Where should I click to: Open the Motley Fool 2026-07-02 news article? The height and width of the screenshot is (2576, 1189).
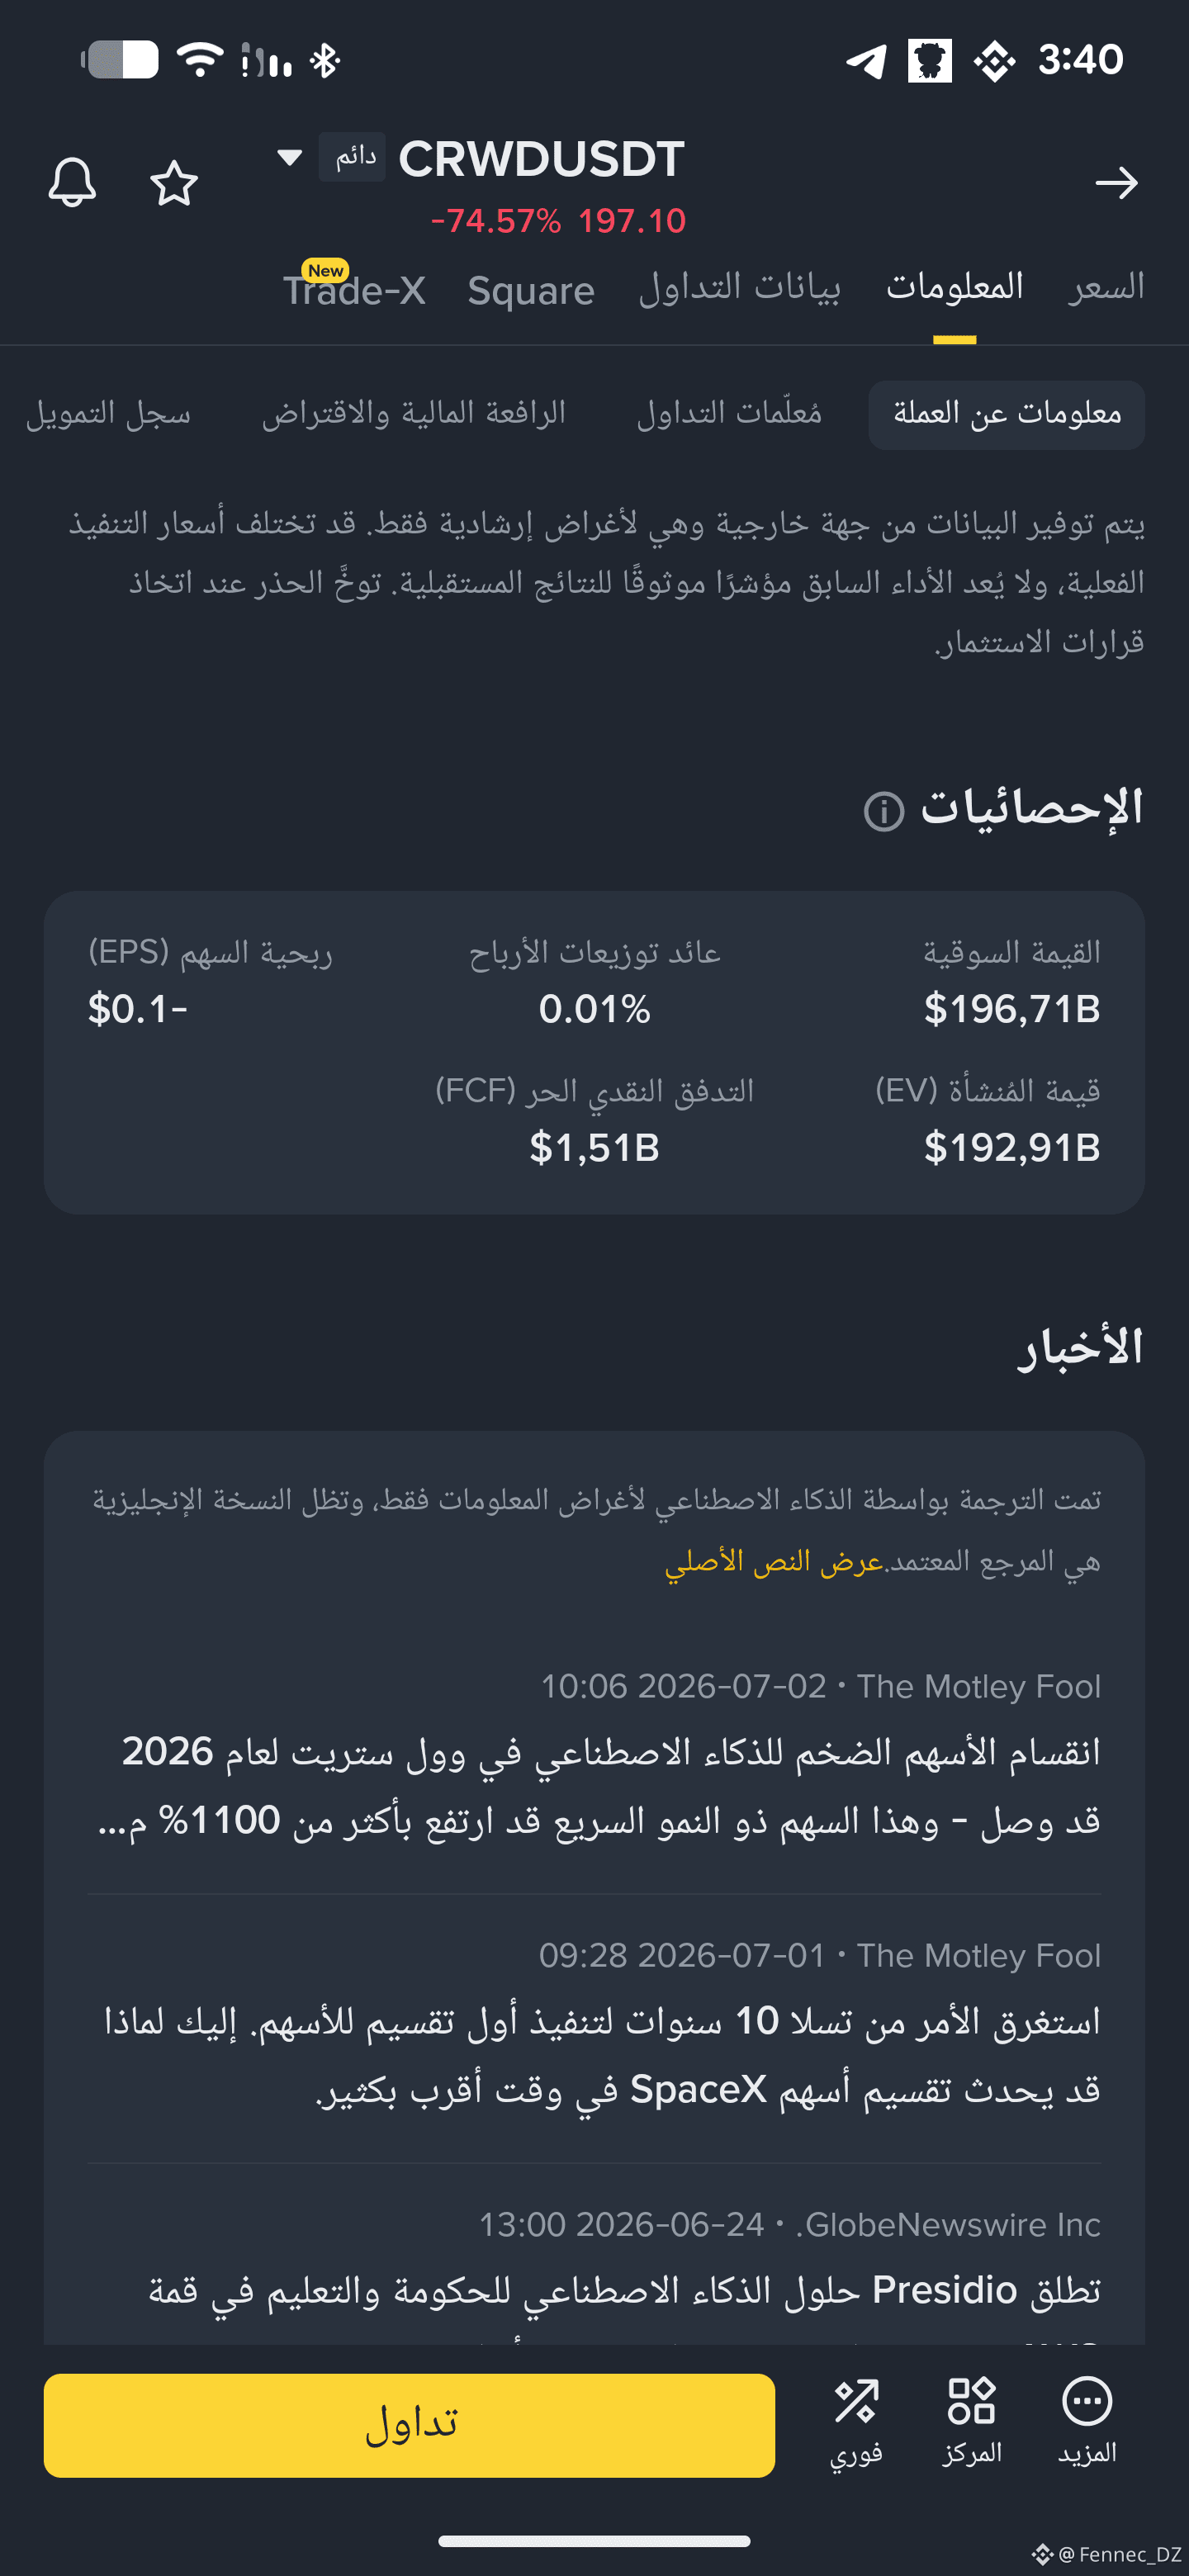594,1757
